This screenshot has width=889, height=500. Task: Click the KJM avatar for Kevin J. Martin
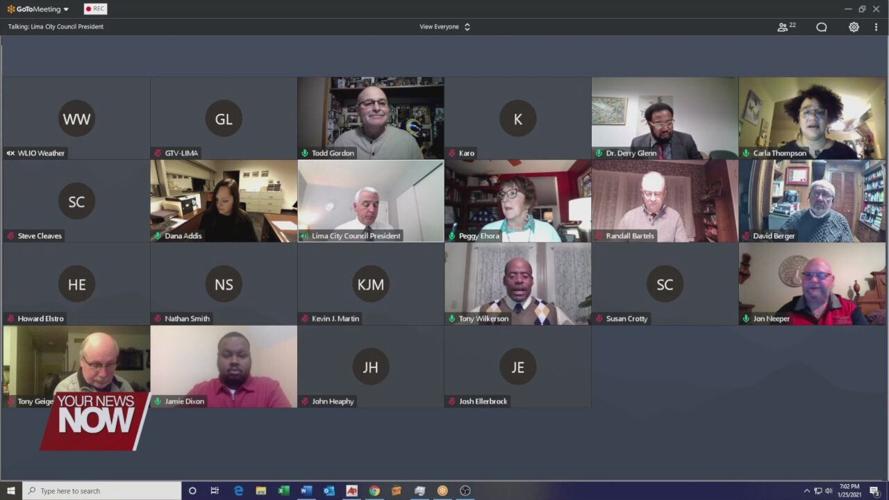(370, 284)
